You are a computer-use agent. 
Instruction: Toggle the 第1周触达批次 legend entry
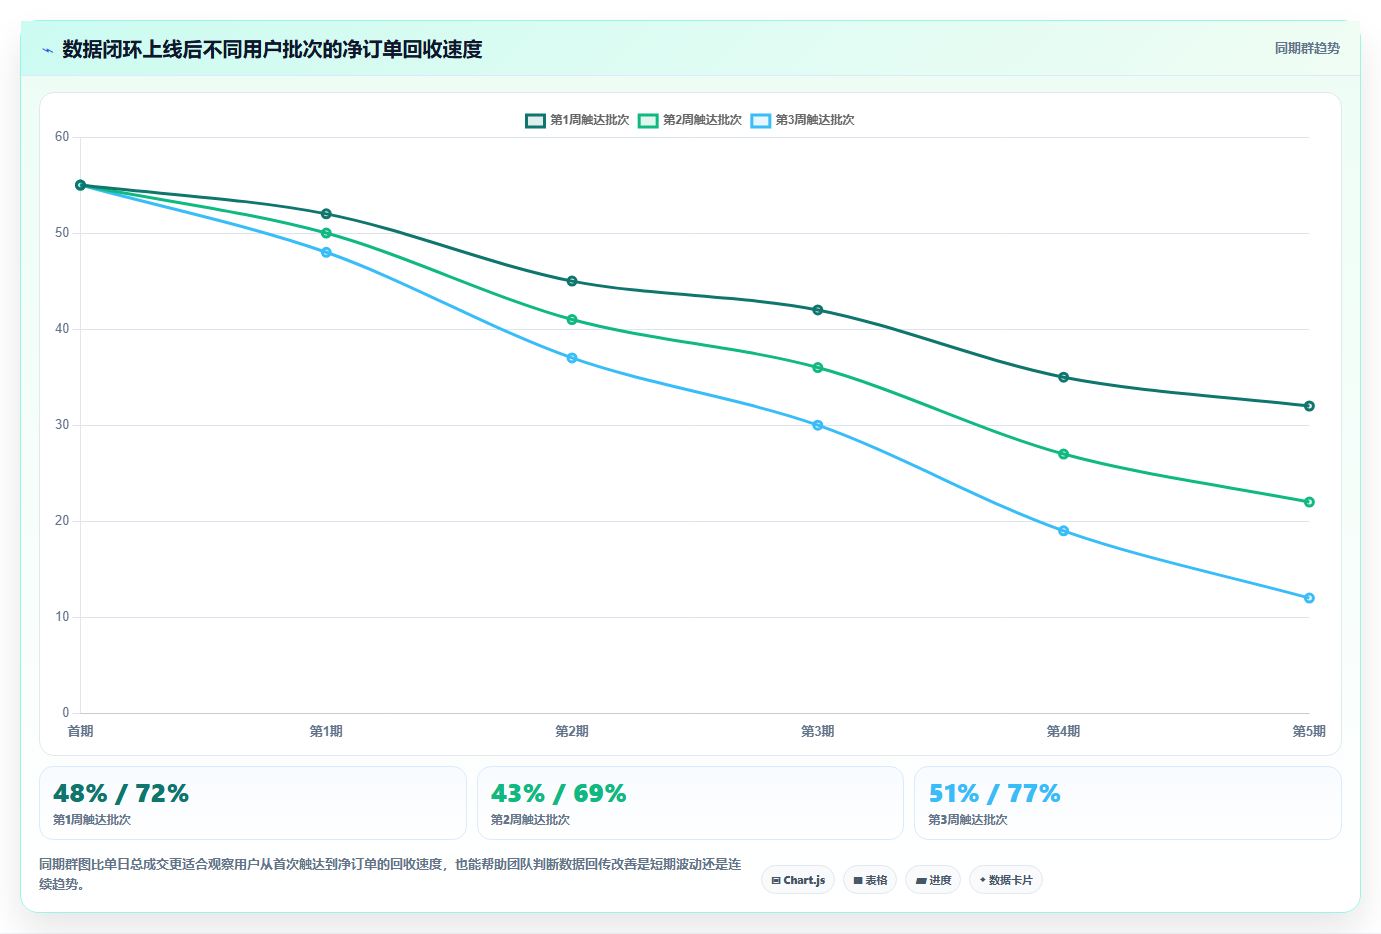click(x=577, y=120)
